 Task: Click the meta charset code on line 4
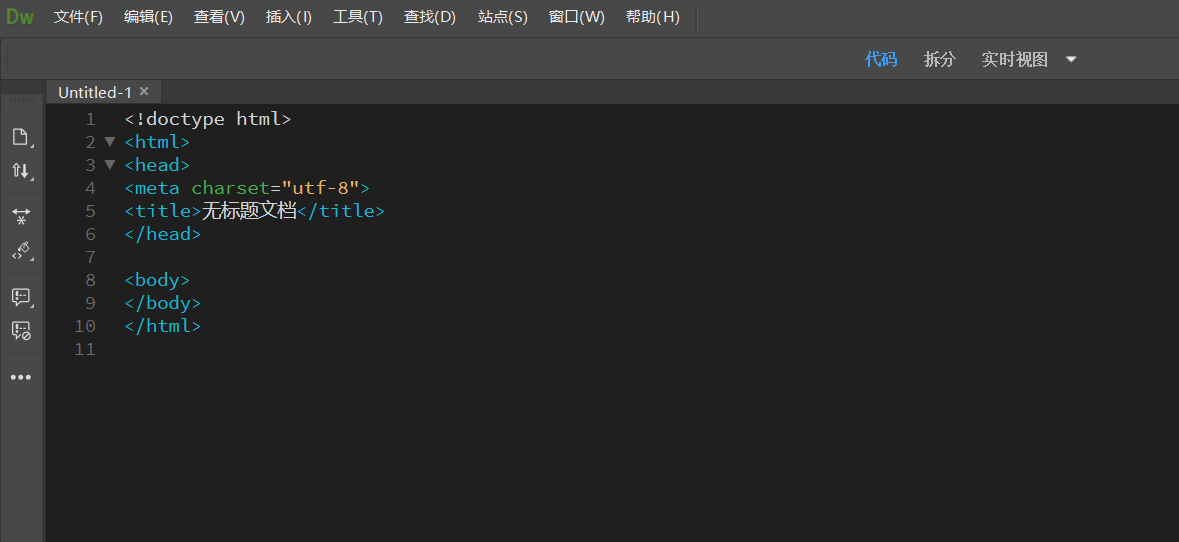pyautogui.click(x=247, y=187)
